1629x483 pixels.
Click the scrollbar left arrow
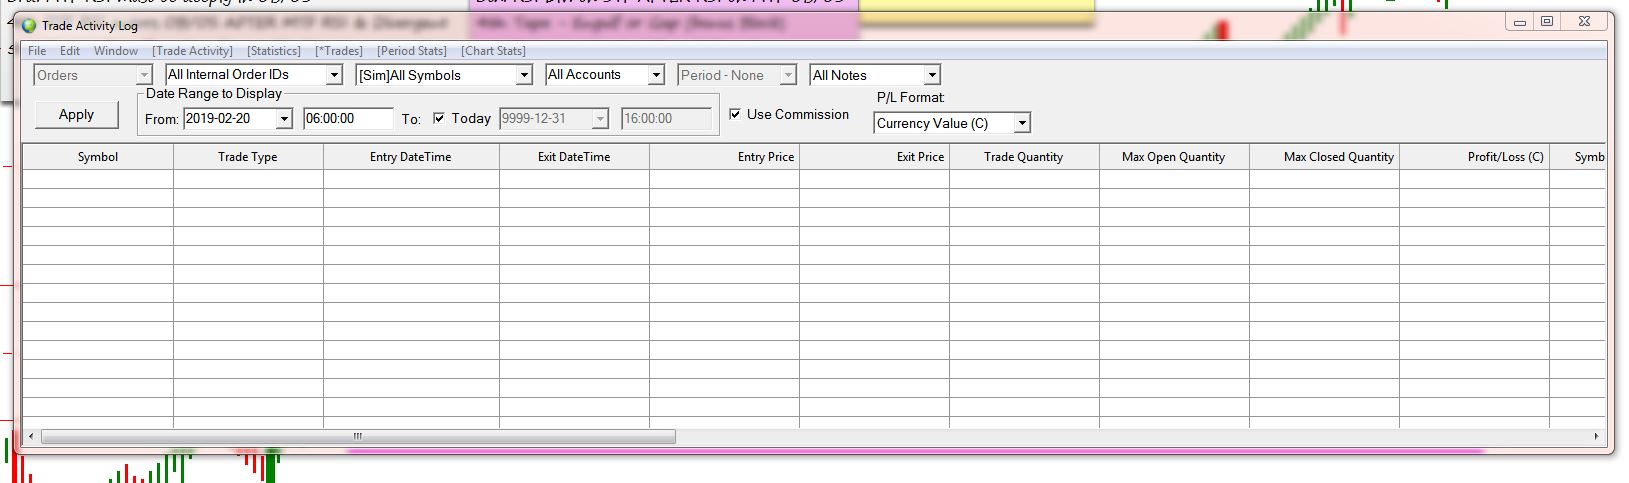31,437
